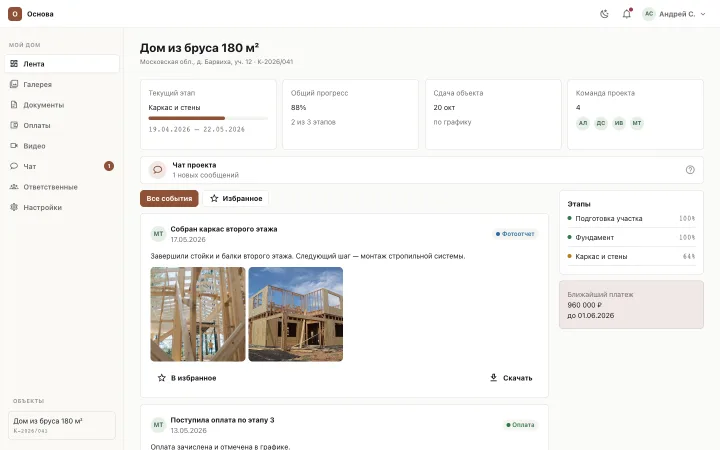720x450 pixels.
Task: Select Каркас и стены stage in Этапы
Action: point(631,256)
